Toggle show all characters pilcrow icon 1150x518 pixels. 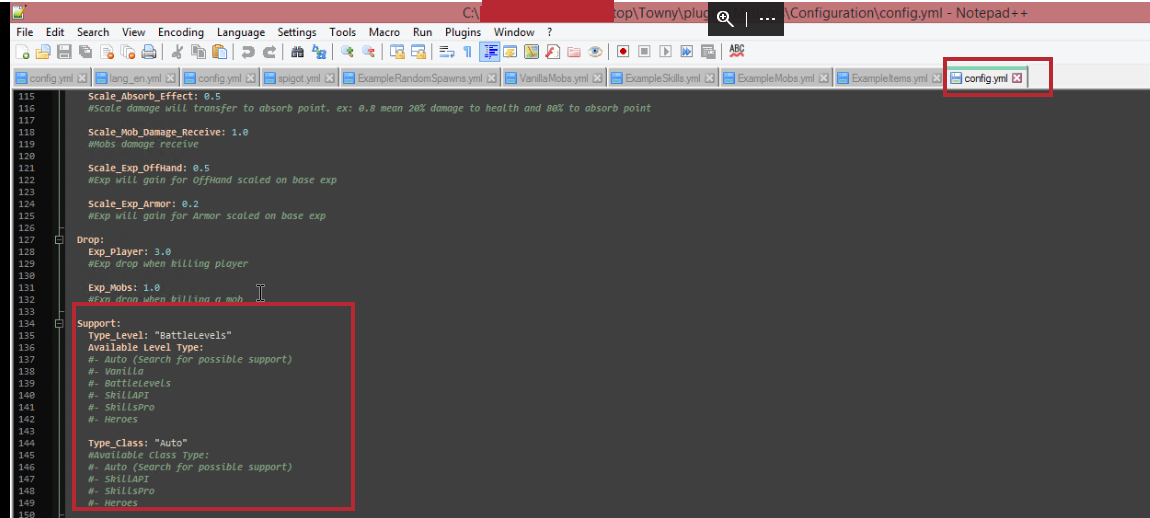tap(467, 51)
